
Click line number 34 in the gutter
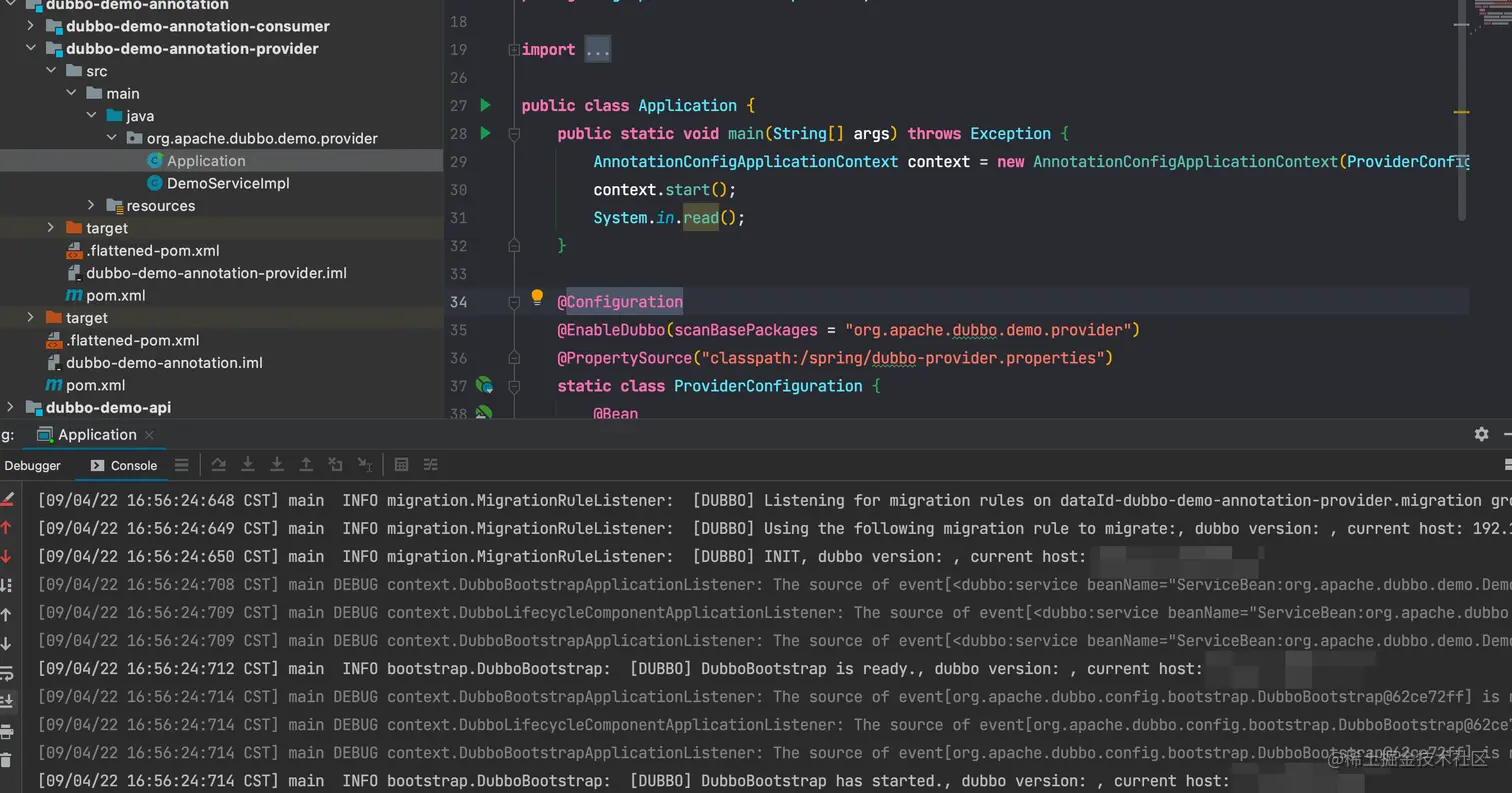[x=458, y=301]
